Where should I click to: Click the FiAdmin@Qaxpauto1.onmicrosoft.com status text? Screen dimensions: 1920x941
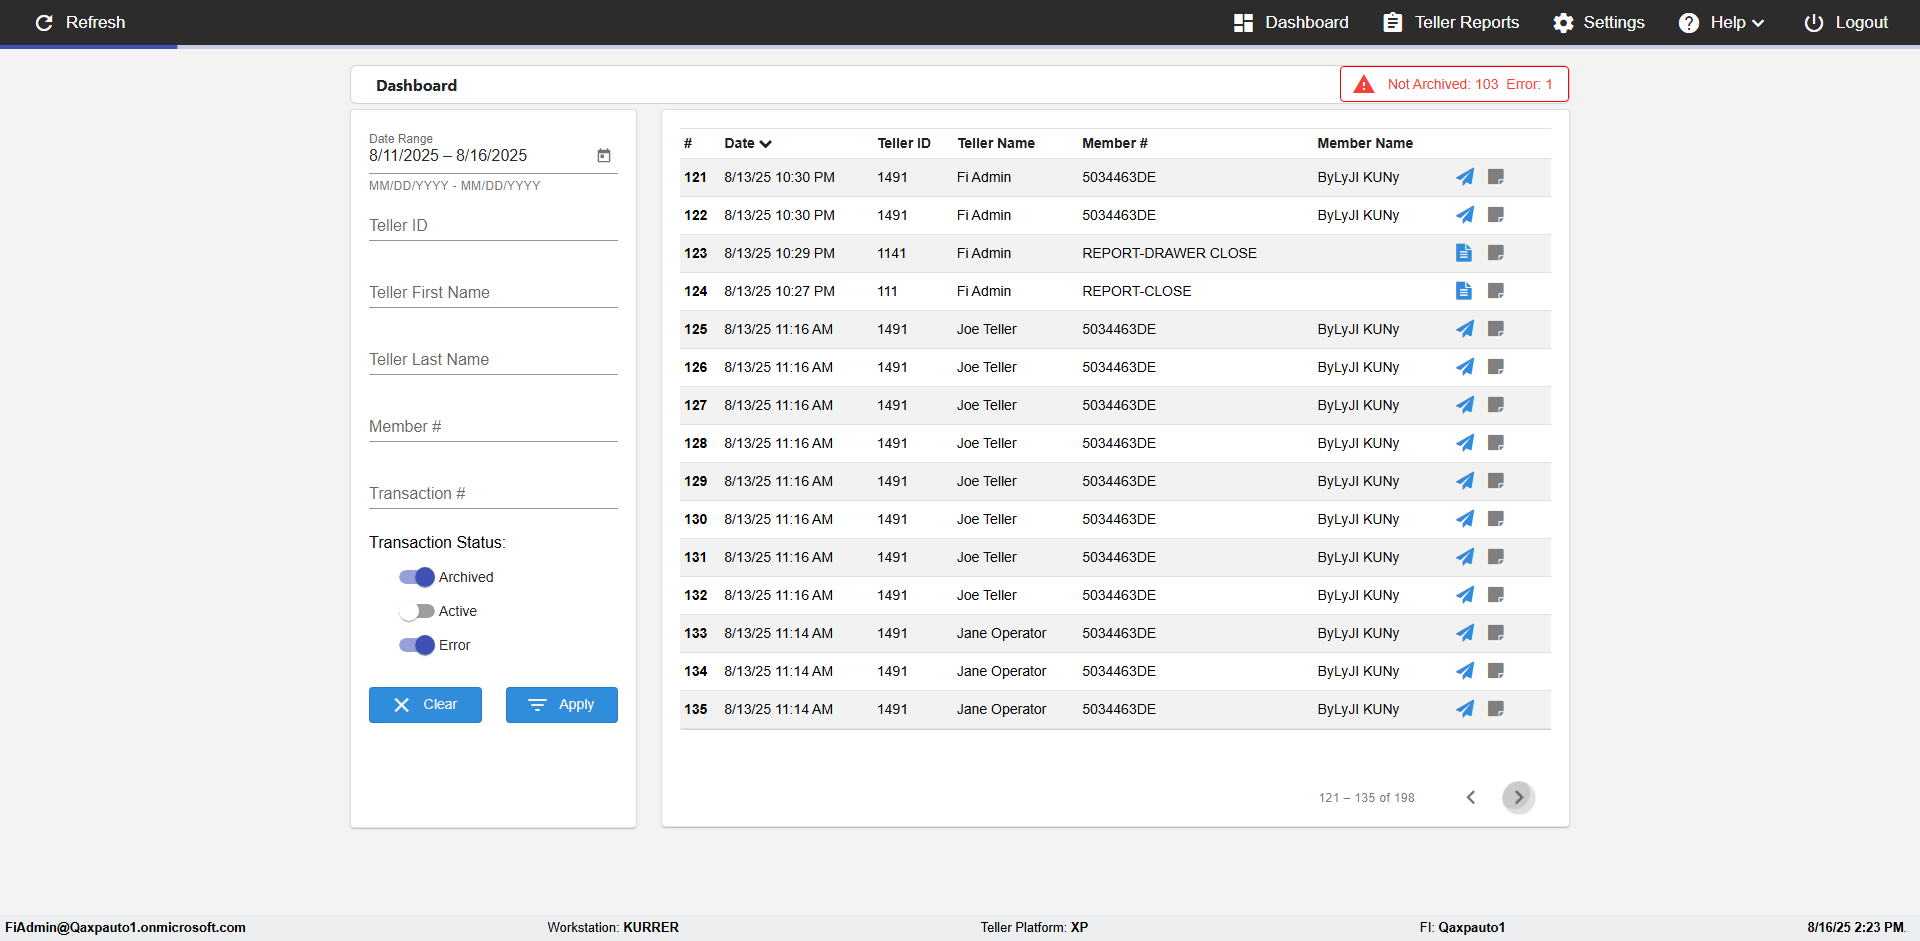[126, 927]
